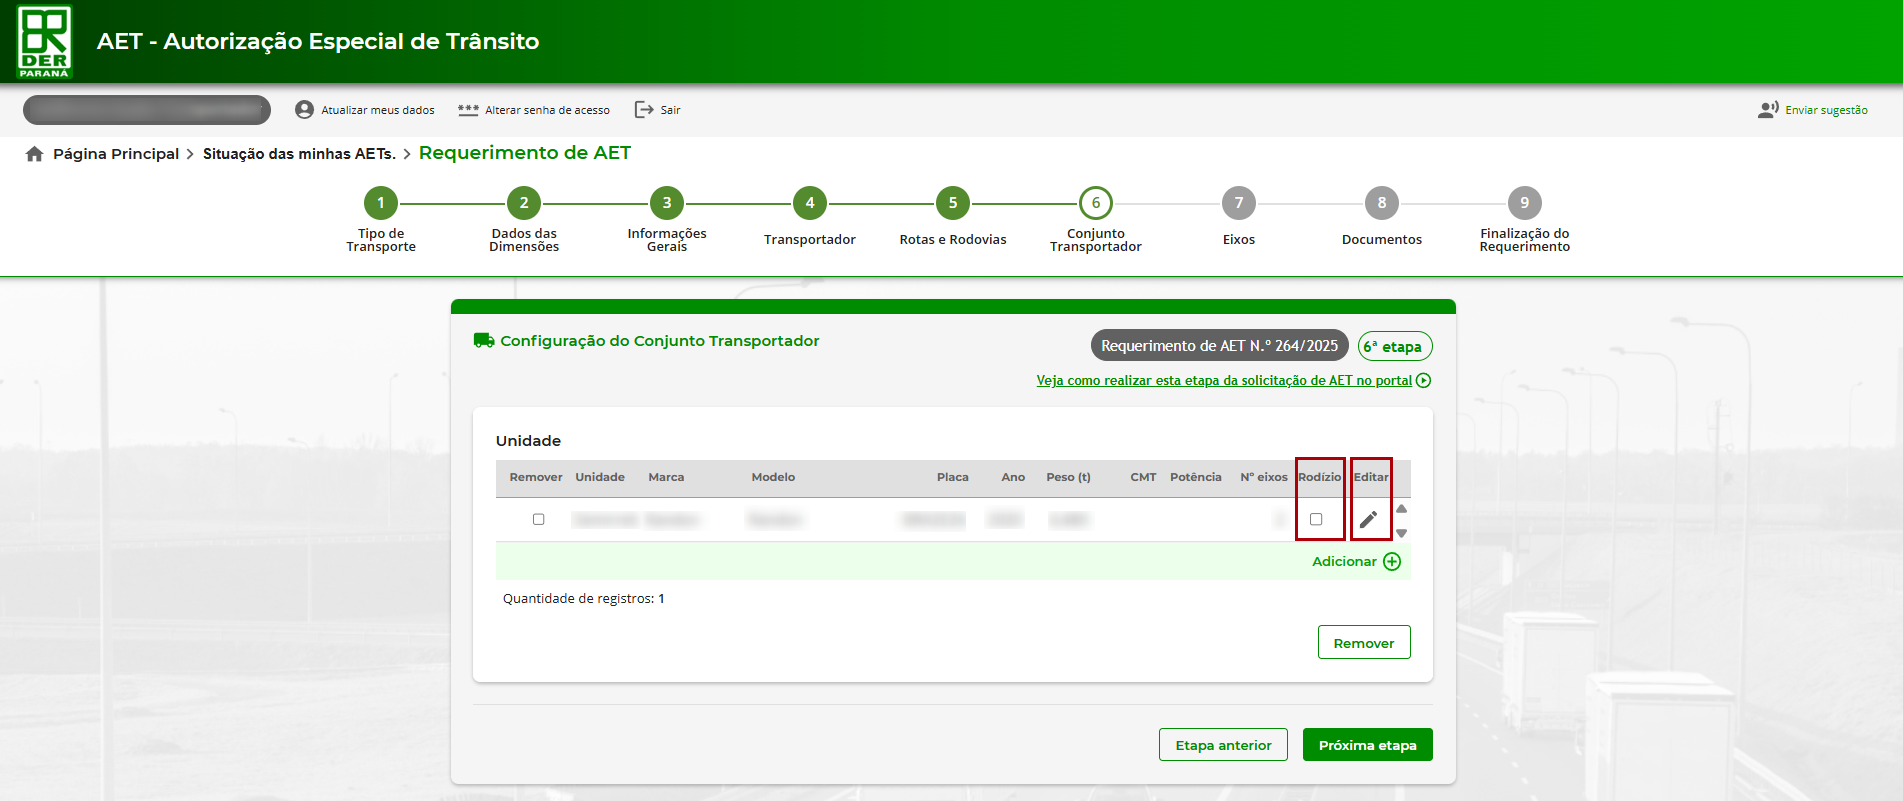
Task: Click the truck icon beside Configuração title
Action: click(484, 341)
